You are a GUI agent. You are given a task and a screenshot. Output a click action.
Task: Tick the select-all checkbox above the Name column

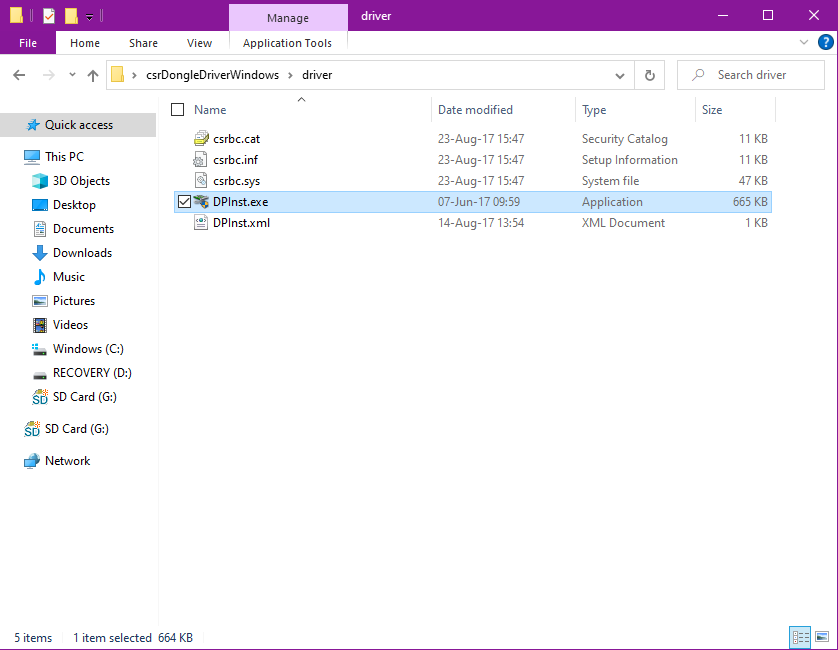(x=177, y=109)
